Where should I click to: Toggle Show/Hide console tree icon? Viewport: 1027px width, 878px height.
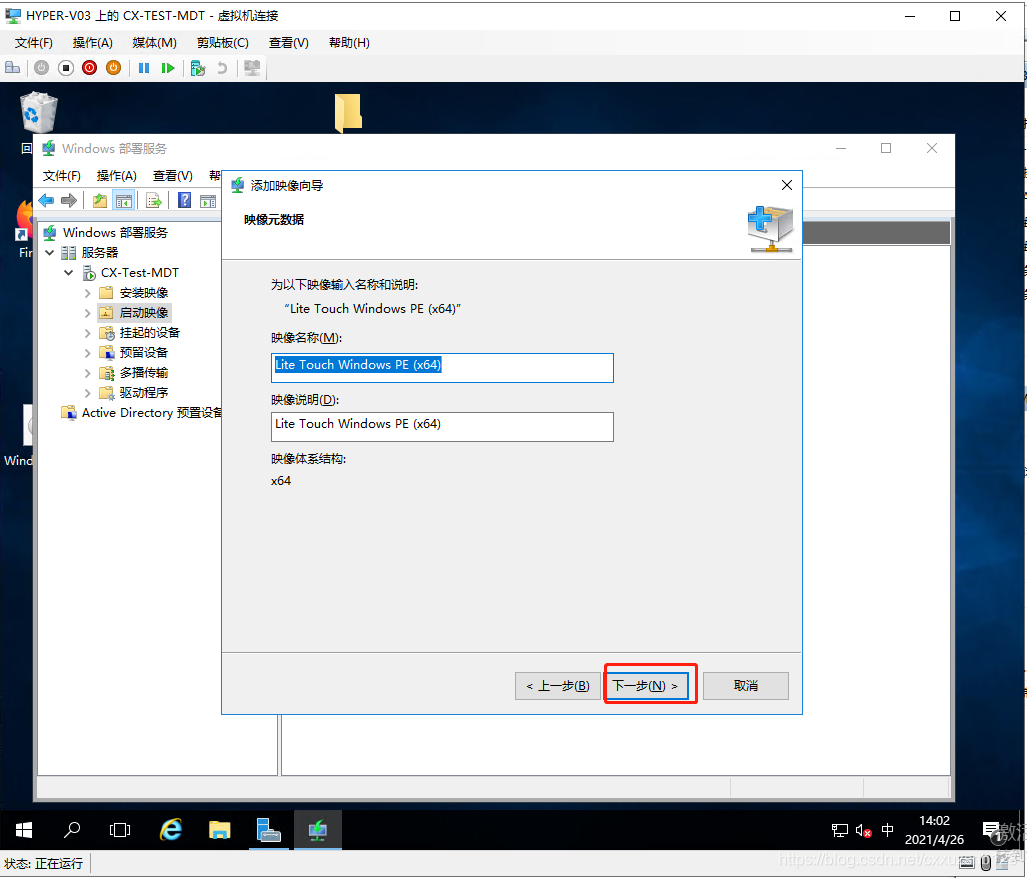pos(124,200)
